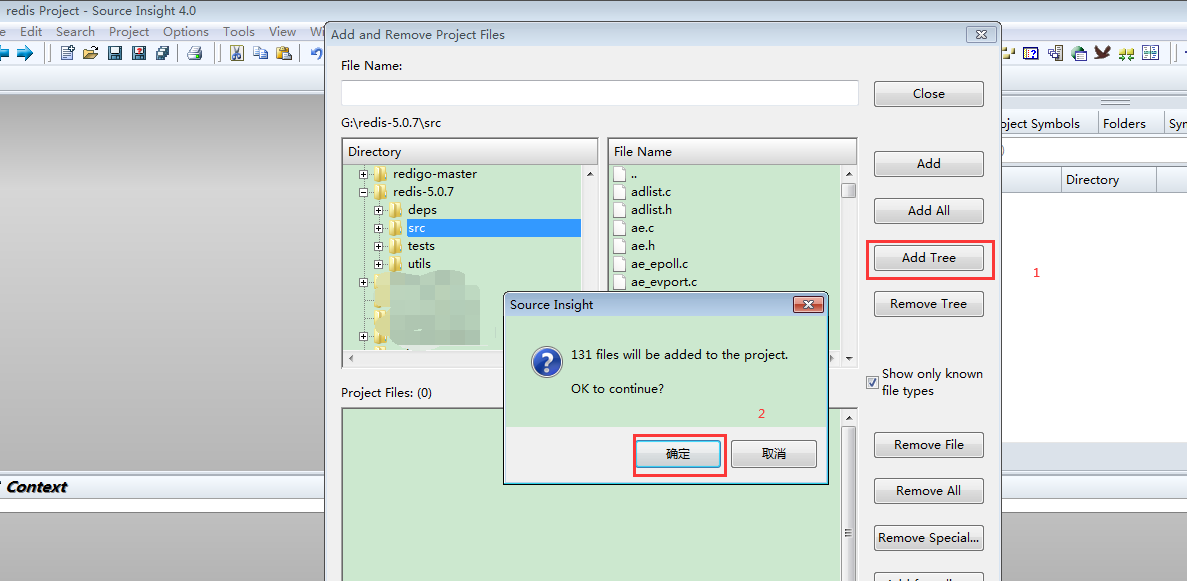Click the File Name list column header

coord(732,151)
